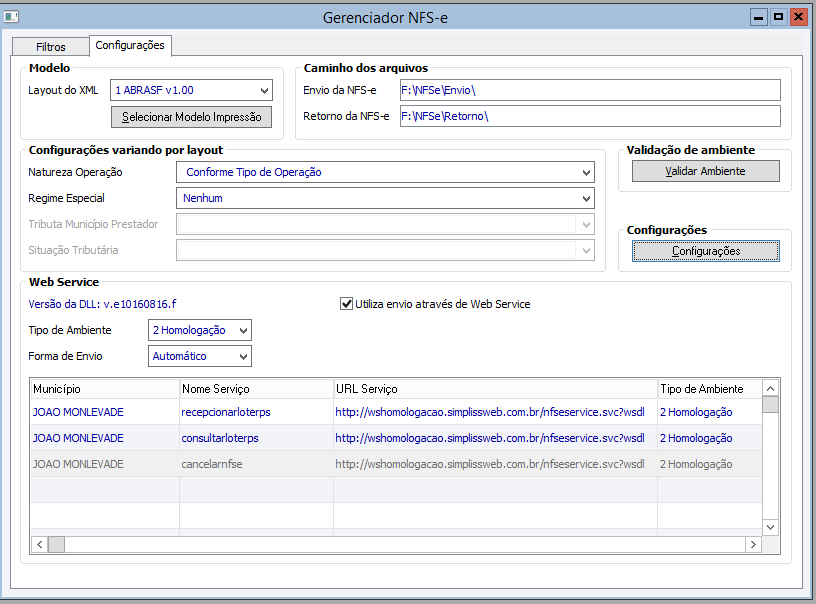
Task: Maximize the Gerenciador NFS-e window
Action: (778, 16)
